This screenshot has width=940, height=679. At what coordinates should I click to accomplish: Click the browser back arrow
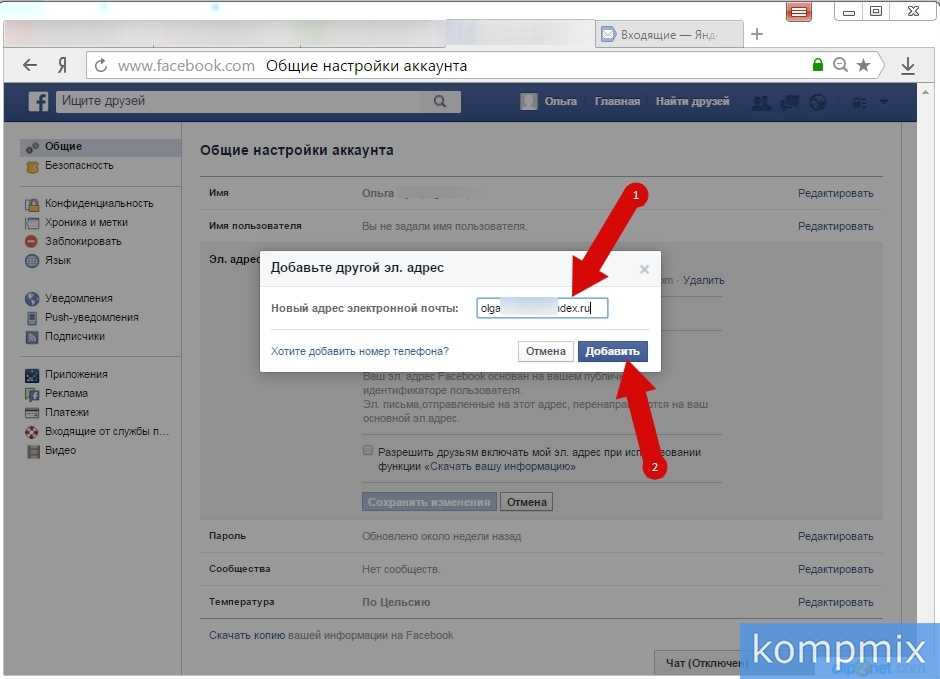(30, 66)
